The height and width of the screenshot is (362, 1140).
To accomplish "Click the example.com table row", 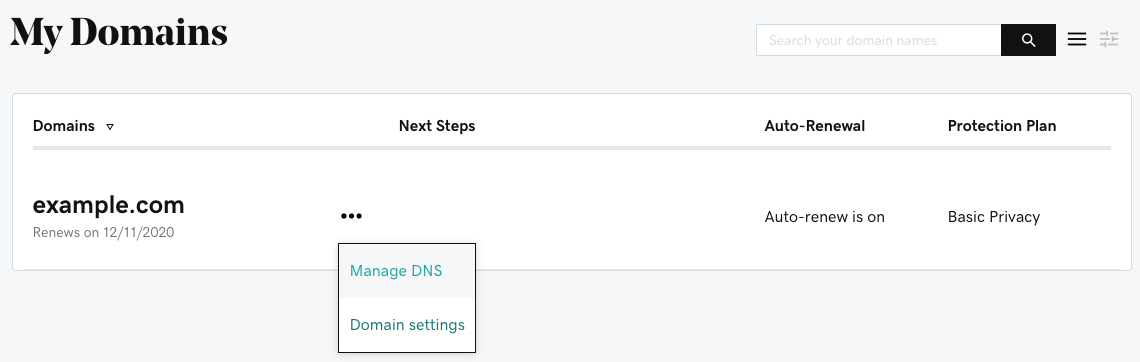I will 571,216.
